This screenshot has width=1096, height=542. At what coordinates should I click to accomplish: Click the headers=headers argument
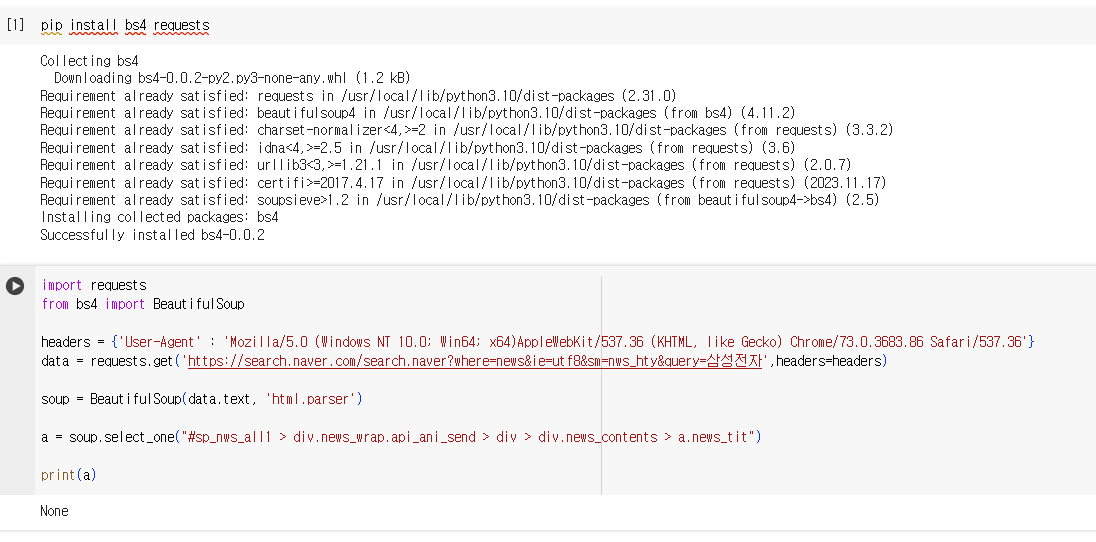point(828,361)
